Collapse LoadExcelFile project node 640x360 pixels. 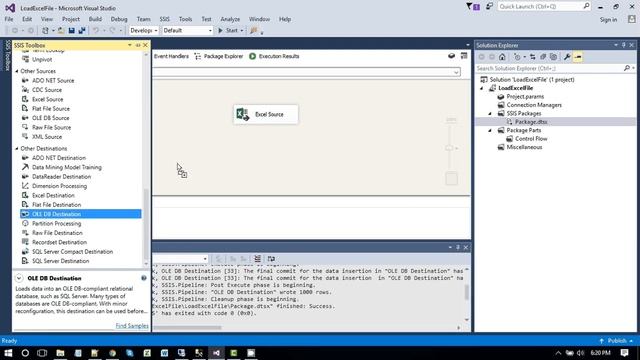pos(482,88)
